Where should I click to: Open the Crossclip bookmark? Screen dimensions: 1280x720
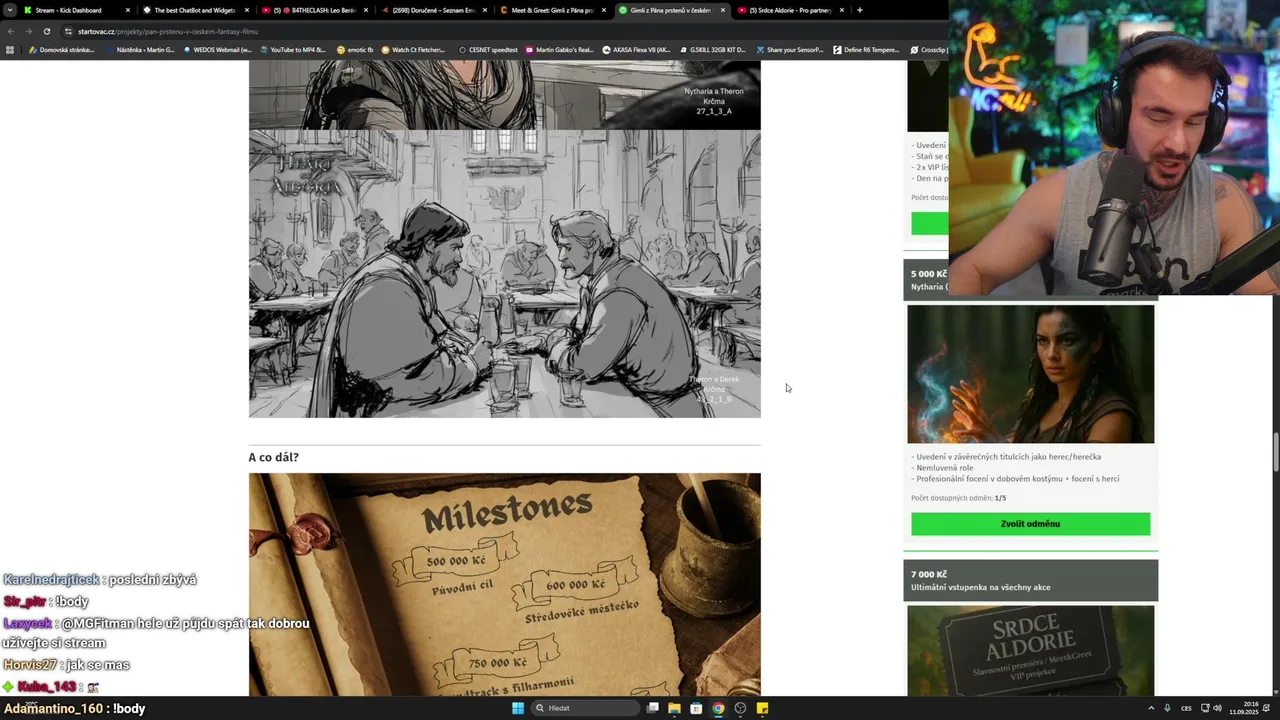pos(929,49)
